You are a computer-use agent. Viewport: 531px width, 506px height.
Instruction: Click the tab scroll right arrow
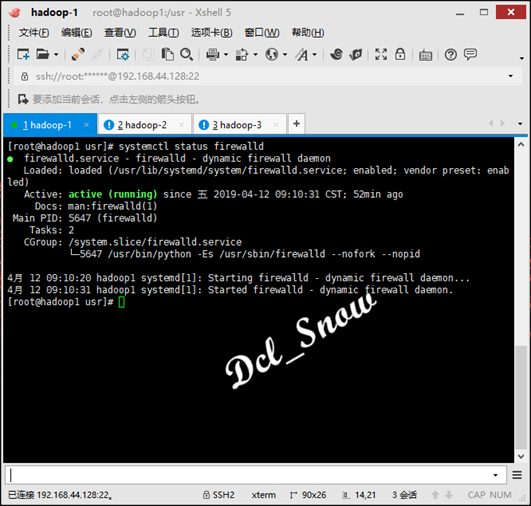502,123
